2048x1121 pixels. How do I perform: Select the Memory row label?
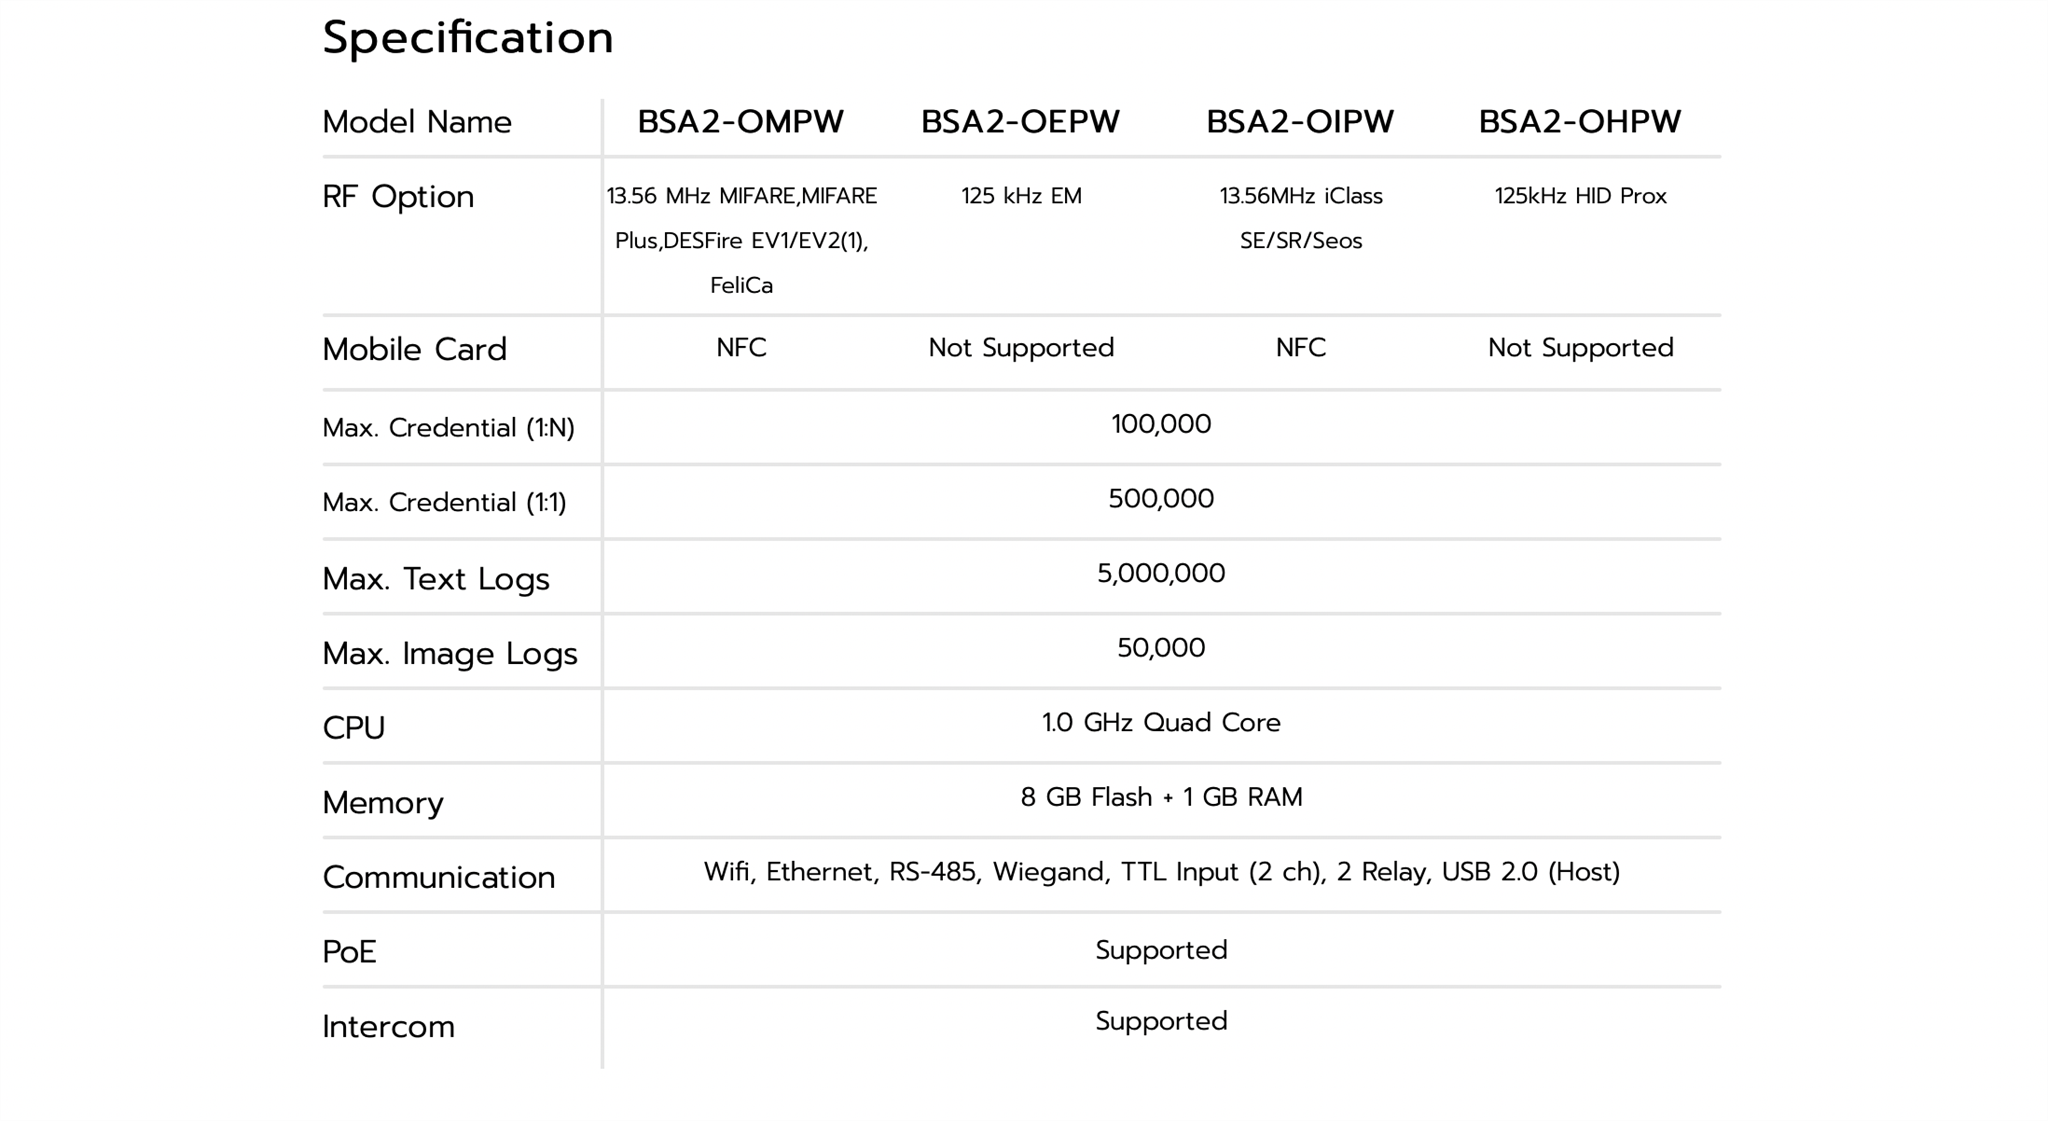pos(383,803)
